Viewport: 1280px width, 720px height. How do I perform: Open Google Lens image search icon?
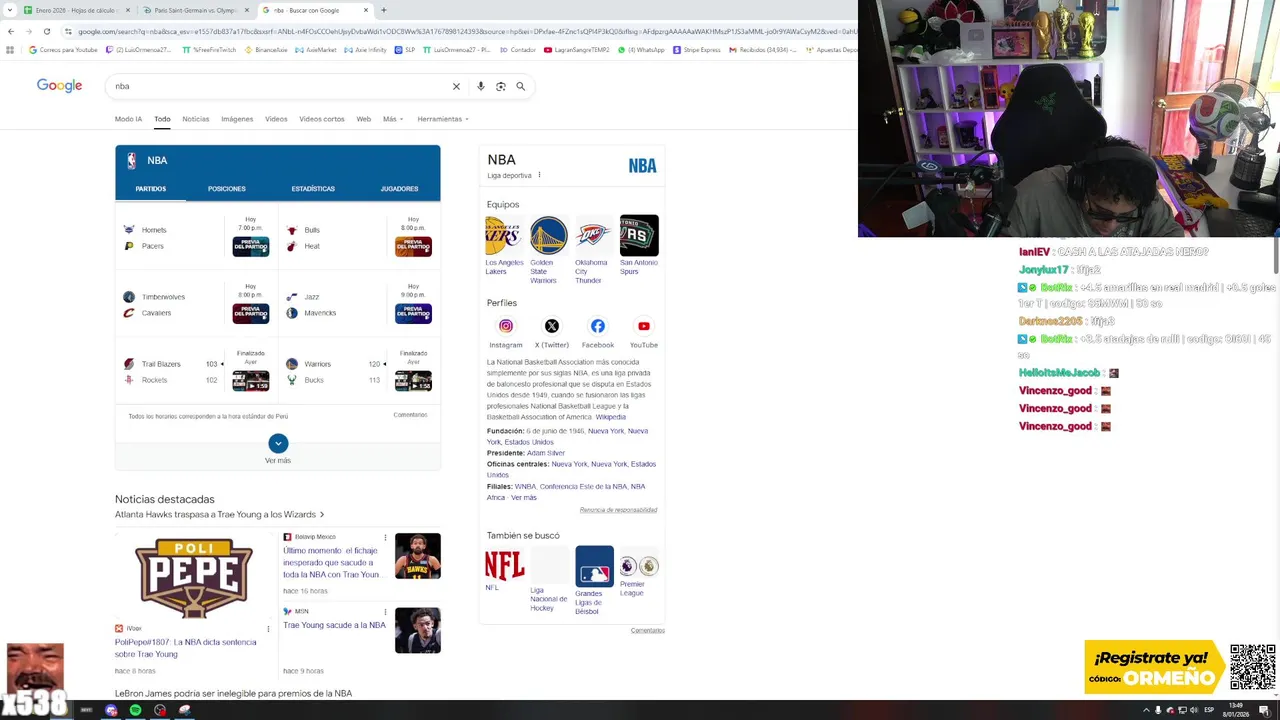(501, 86)
